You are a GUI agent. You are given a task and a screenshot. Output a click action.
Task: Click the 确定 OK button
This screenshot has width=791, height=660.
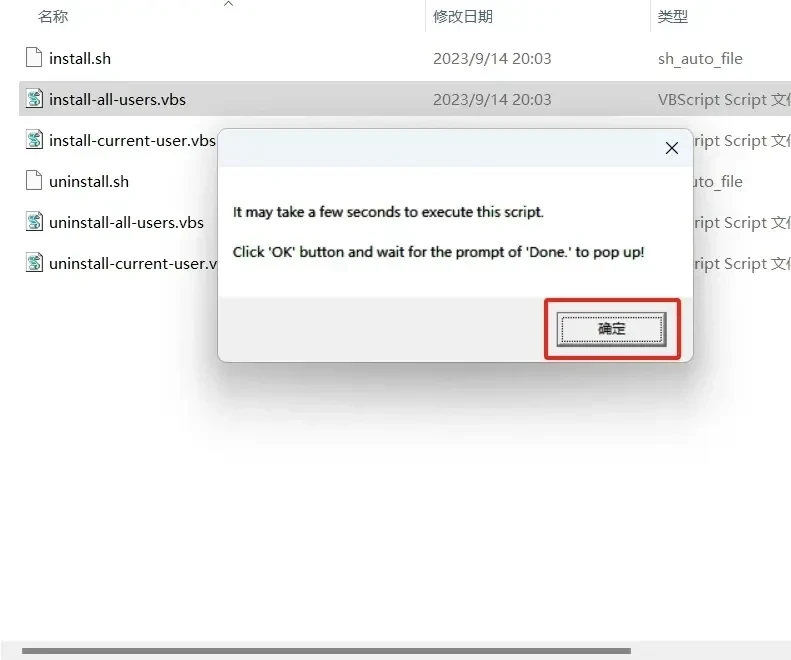coord(611,329)
